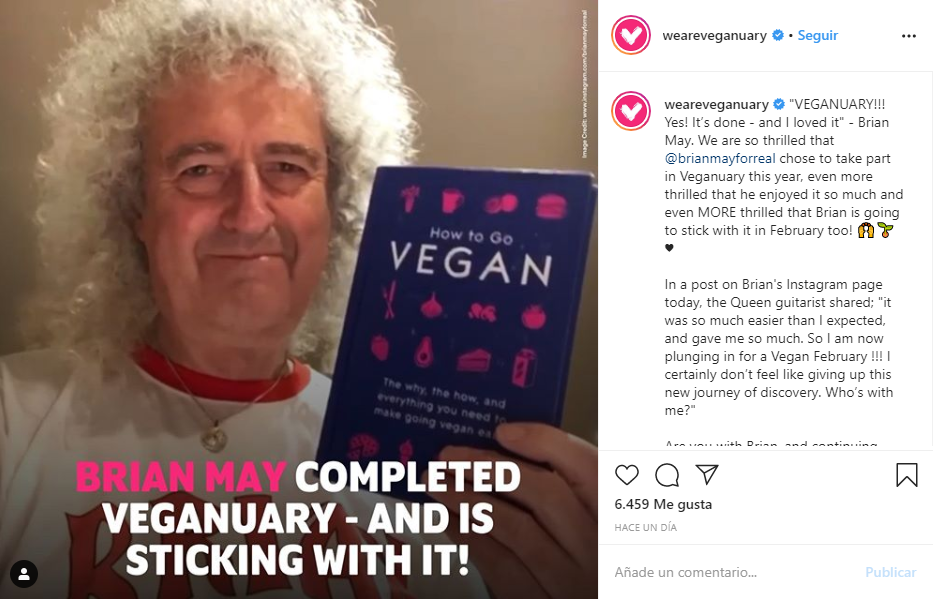Like the post with the heart icon
933x599 pixels.
point(627,475)
